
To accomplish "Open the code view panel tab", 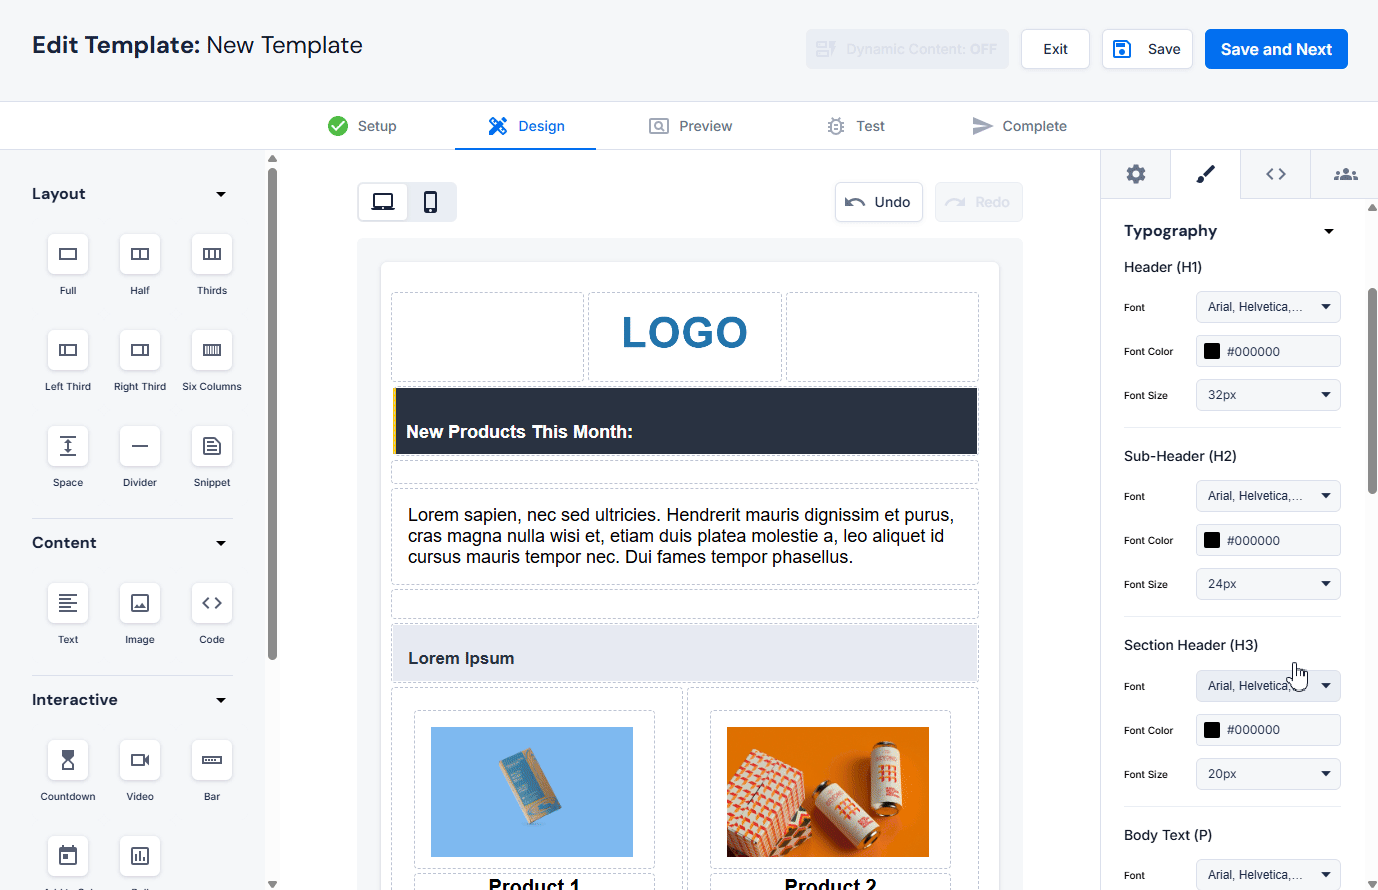I will click(x=1275, y=175).
